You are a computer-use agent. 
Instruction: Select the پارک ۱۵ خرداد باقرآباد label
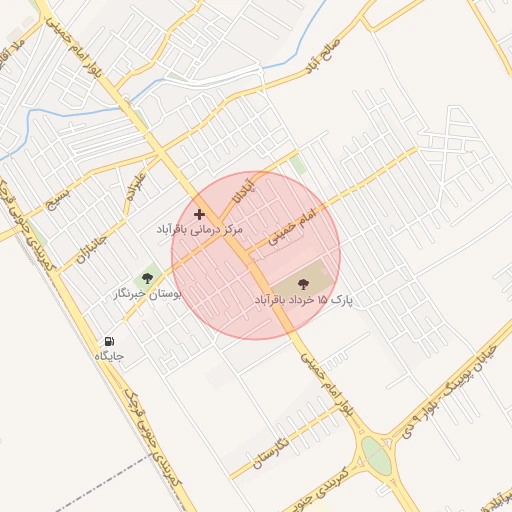click(303, 300)
